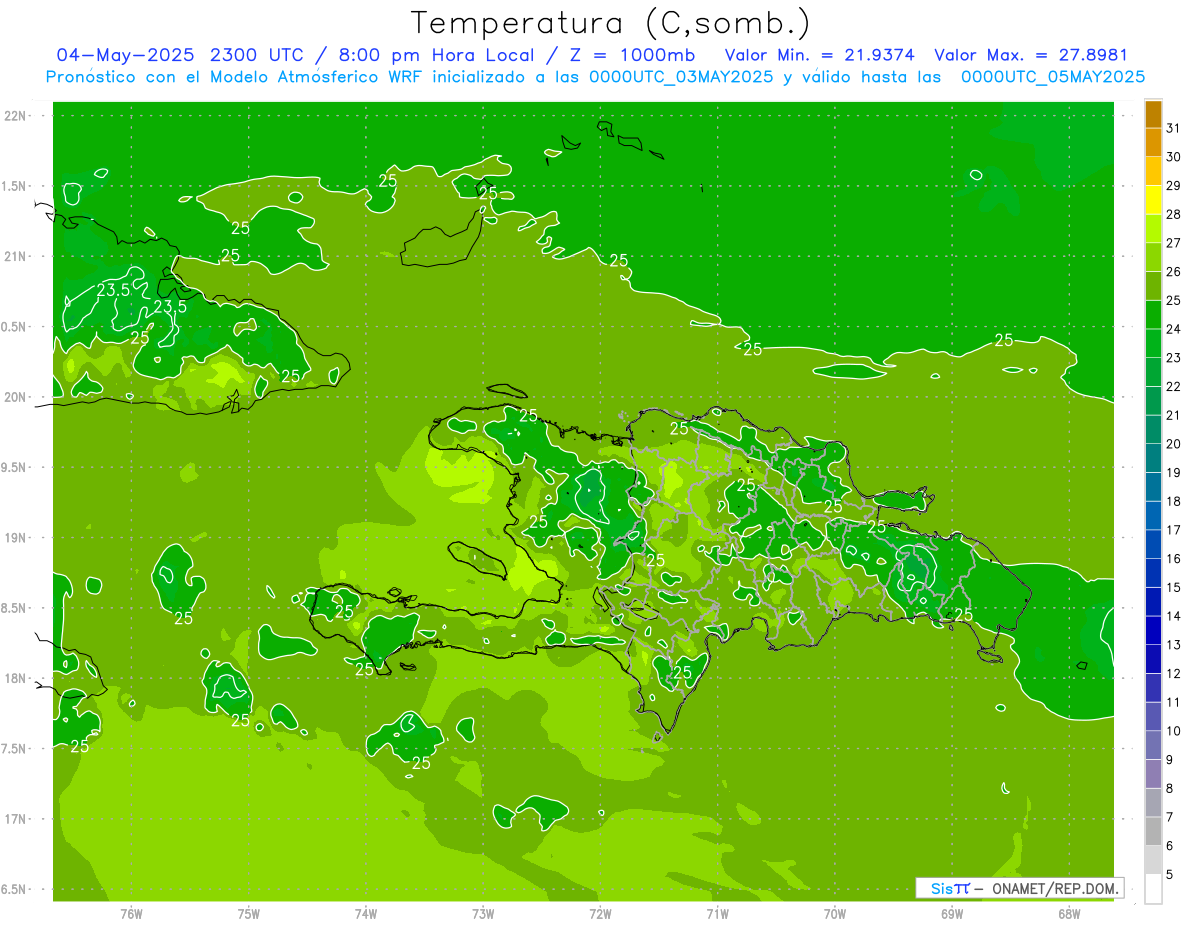Select the '04-May-2025 2300 UTC' timestamp
The height and width of the screenshot is (927, 1200).
(184, 55)
